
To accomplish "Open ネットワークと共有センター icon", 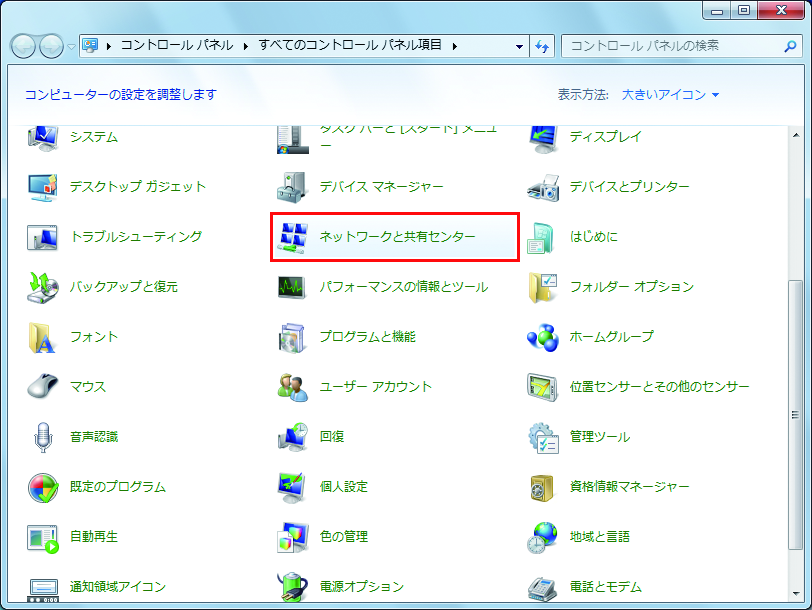I will pos(293,237).
